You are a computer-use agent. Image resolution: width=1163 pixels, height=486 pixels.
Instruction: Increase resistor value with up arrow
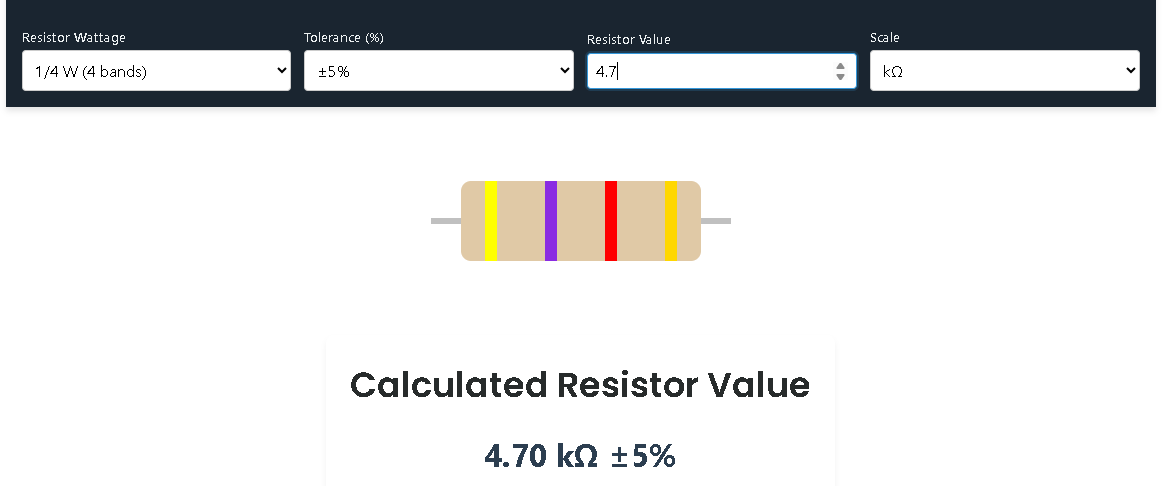840,66
